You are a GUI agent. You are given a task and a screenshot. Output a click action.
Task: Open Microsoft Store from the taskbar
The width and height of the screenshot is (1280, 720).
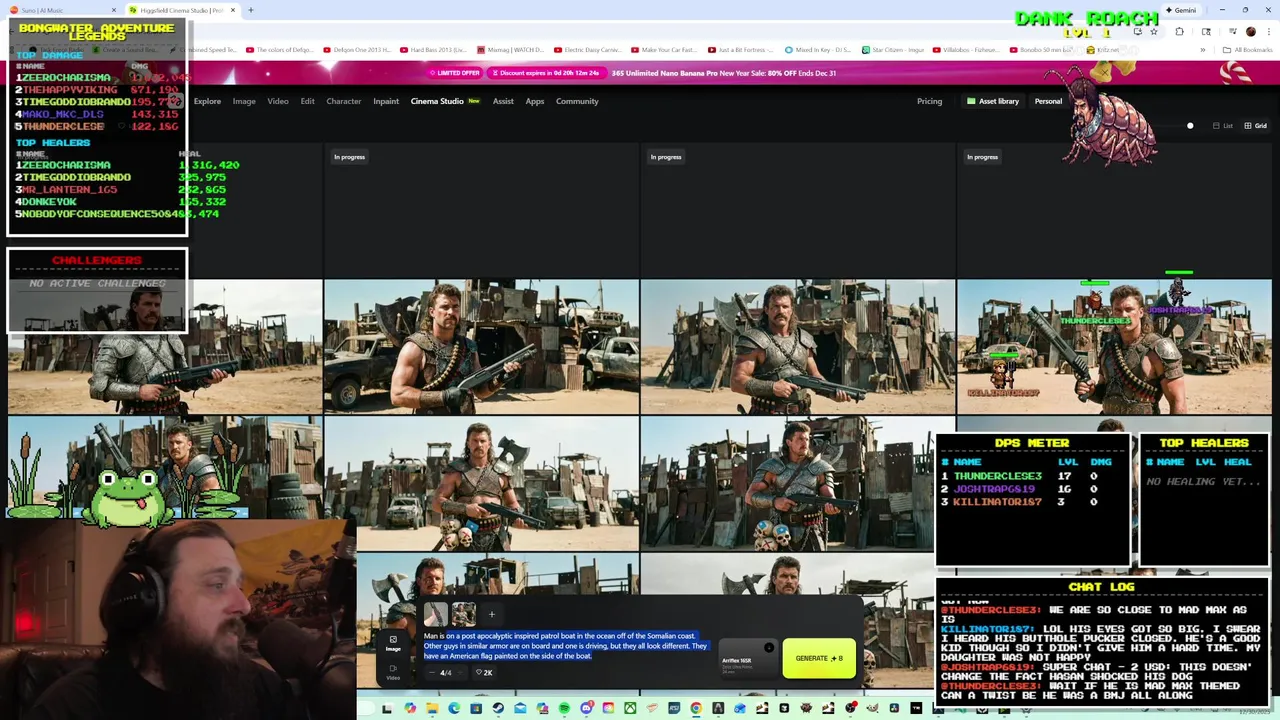(476, 708)
